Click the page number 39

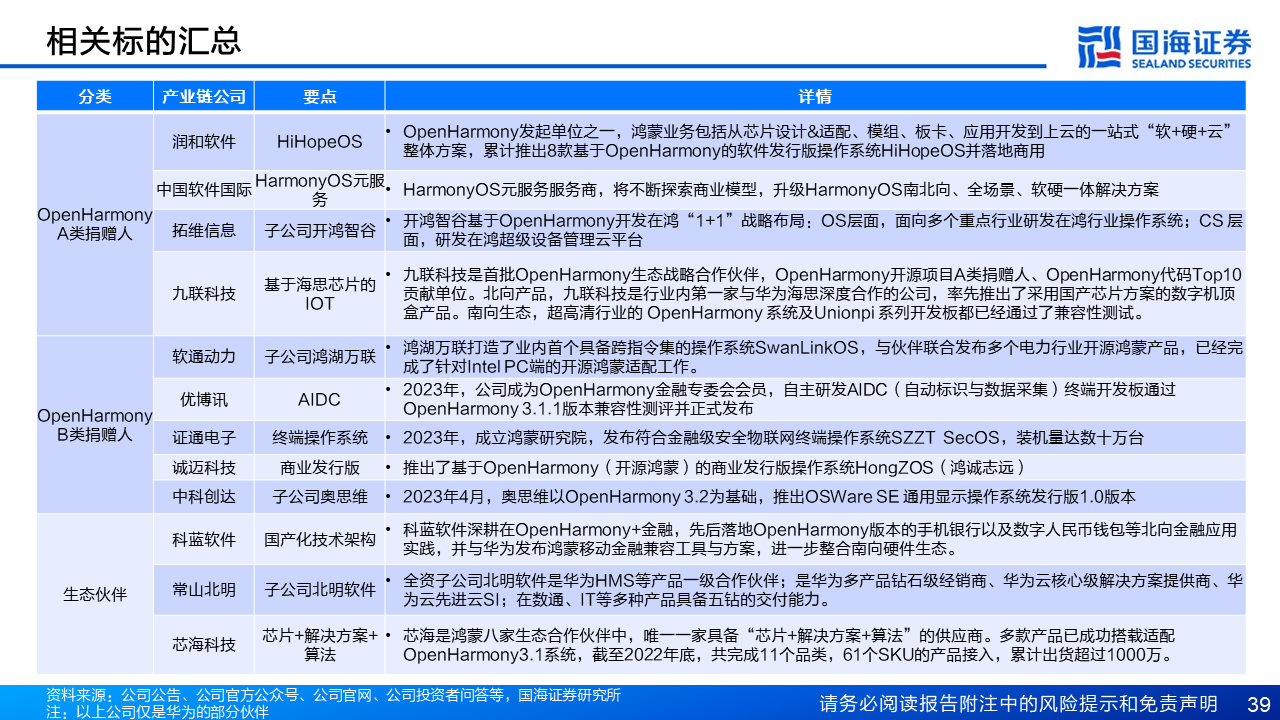(x=1258, y=703)
